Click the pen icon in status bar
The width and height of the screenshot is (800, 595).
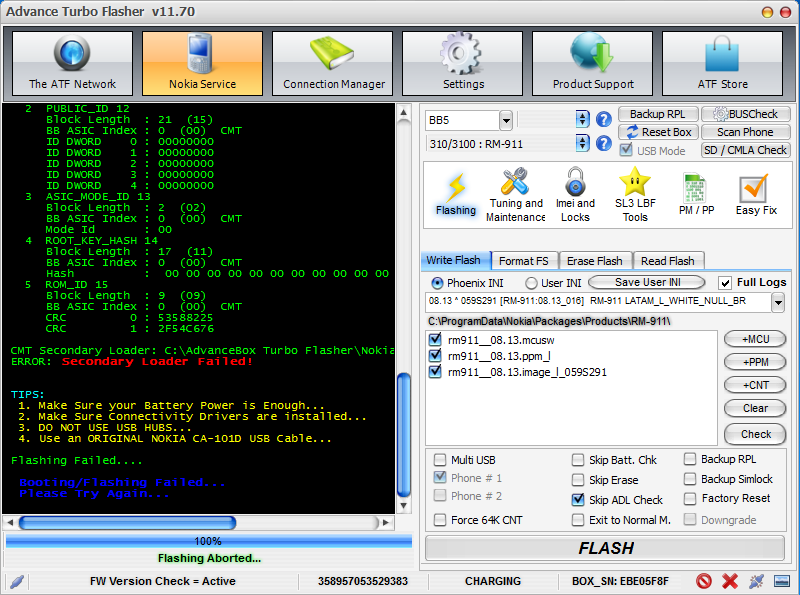pyautogui.click(x=17, y=581)
